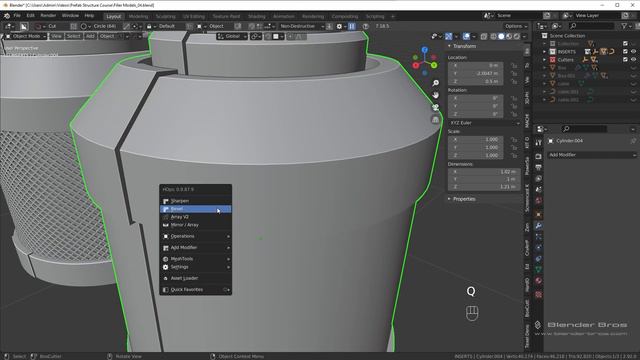Viewport: 640px width, 360px height.
Task: Add a new workspace tab with plus
Action: pyautogui.click(x=393, y=16)
